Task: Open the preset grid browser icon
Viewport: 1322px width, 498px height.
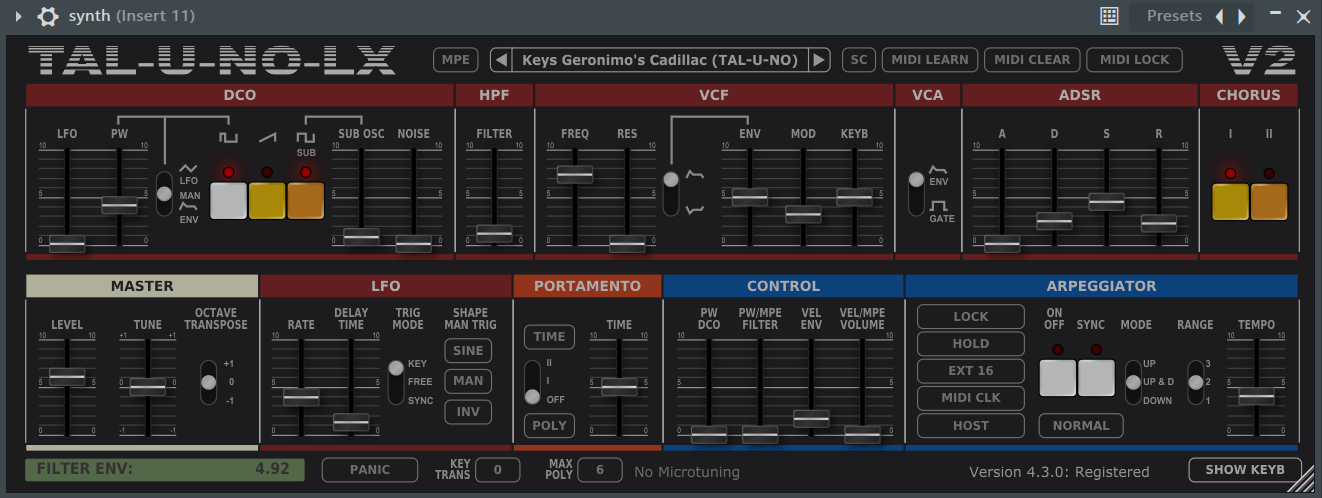Action: click(x=1109, y=16)
